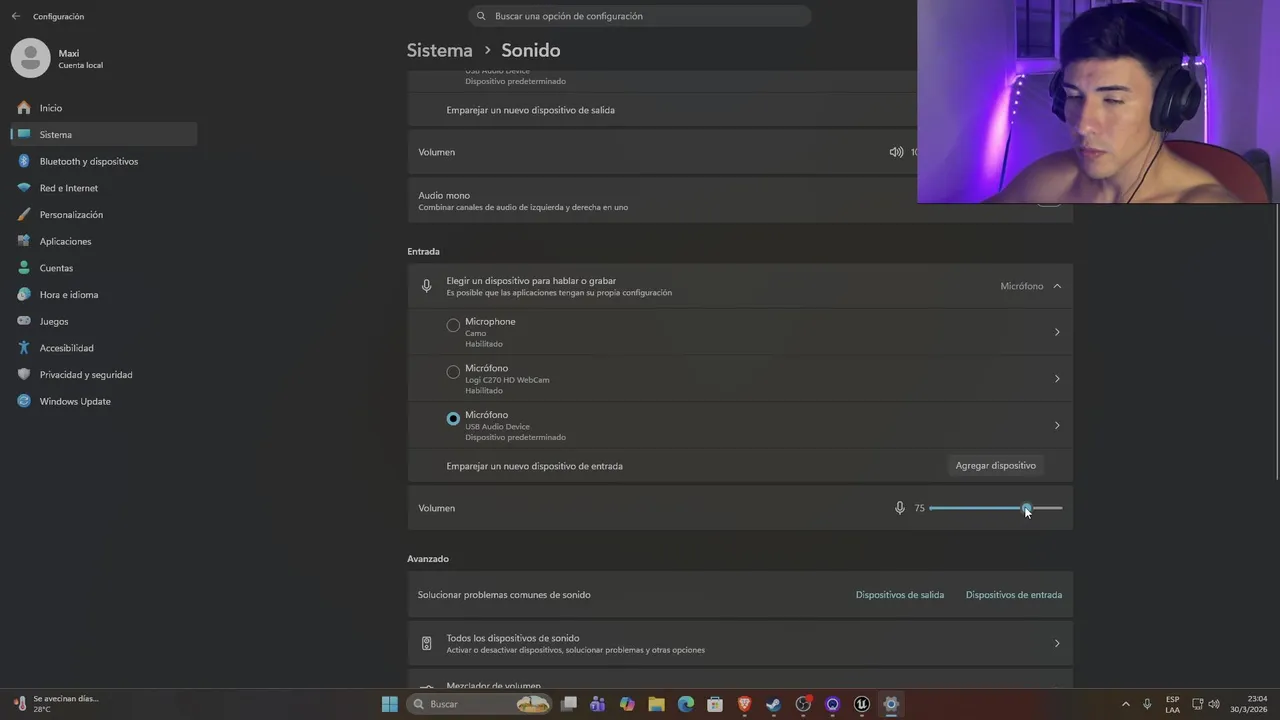Image resolution: width=1280 pixels, height=720 pixels.
Task: Open Accesibilidad settings
Action: 103,348
